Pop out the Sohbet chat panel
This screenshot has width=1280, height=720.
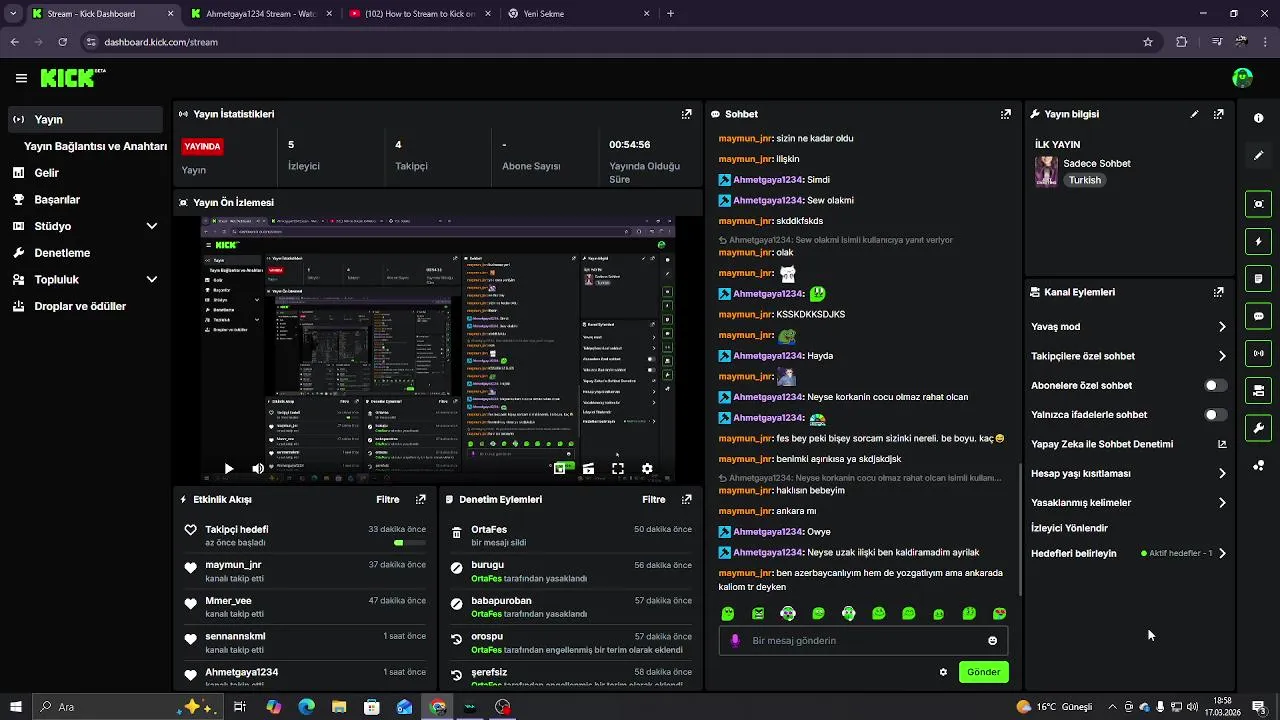pyautogui.click(x=1005, y=114)
